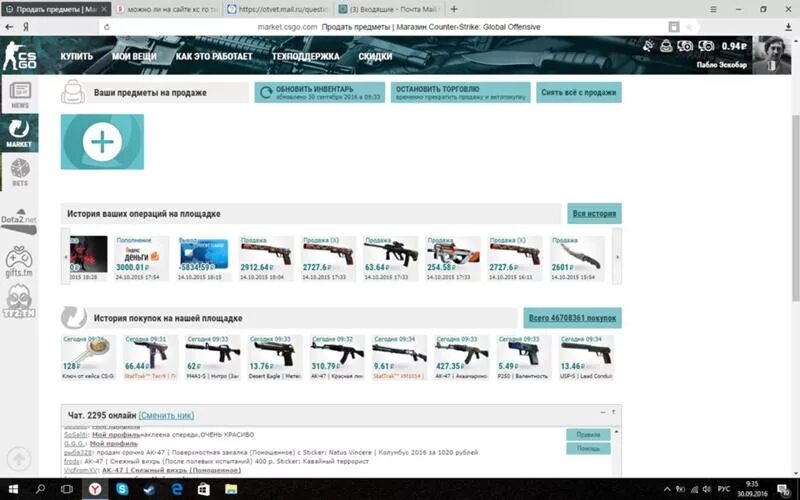This screenshot has height=500, width=800.
Task: Open the TF2.TM sidebar icon
Action: pos(19,302)
